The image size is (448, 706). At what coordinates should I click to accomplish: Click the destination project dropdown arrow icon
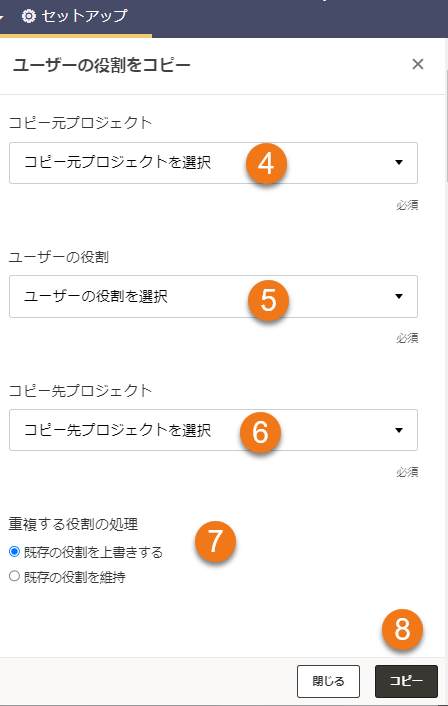point(399,430)
